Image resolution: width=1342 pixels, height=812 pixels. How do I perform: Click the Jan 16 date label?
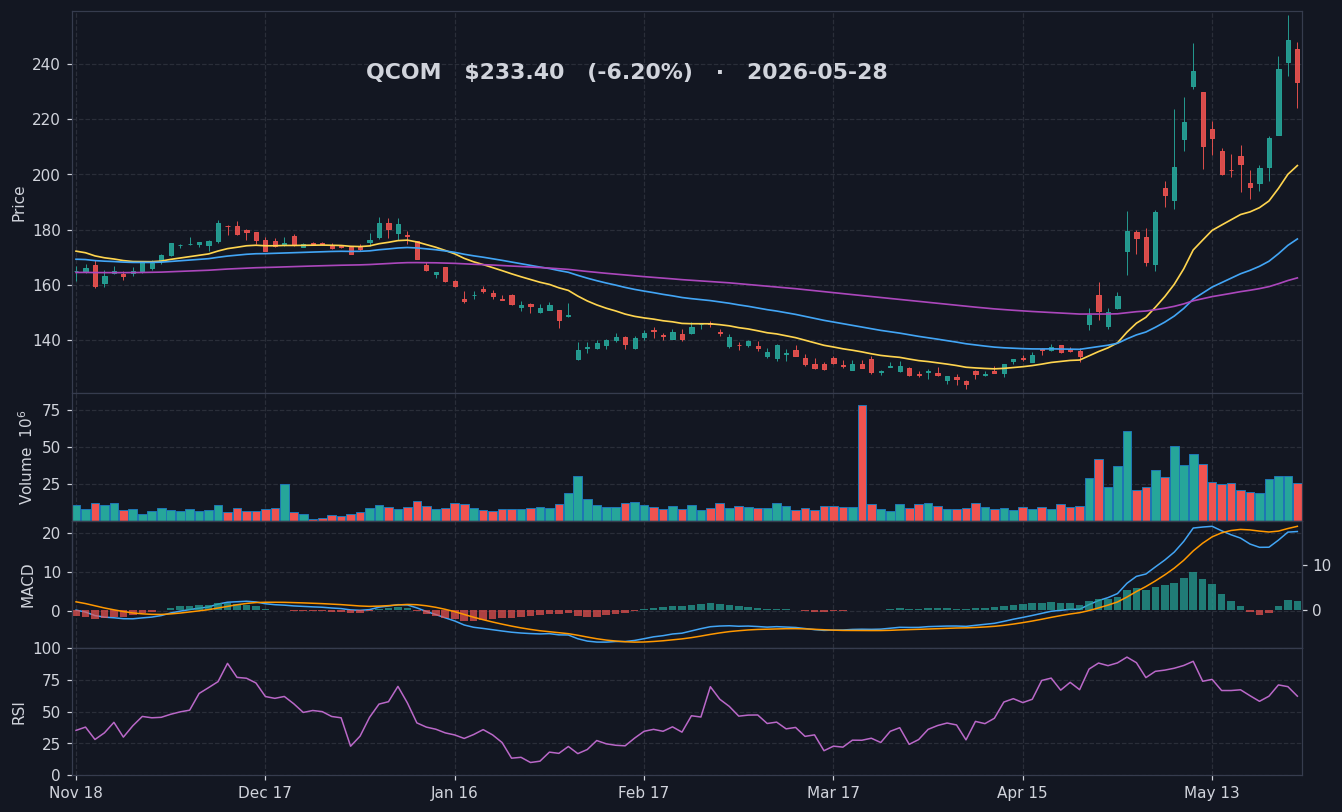click(455, 793)
